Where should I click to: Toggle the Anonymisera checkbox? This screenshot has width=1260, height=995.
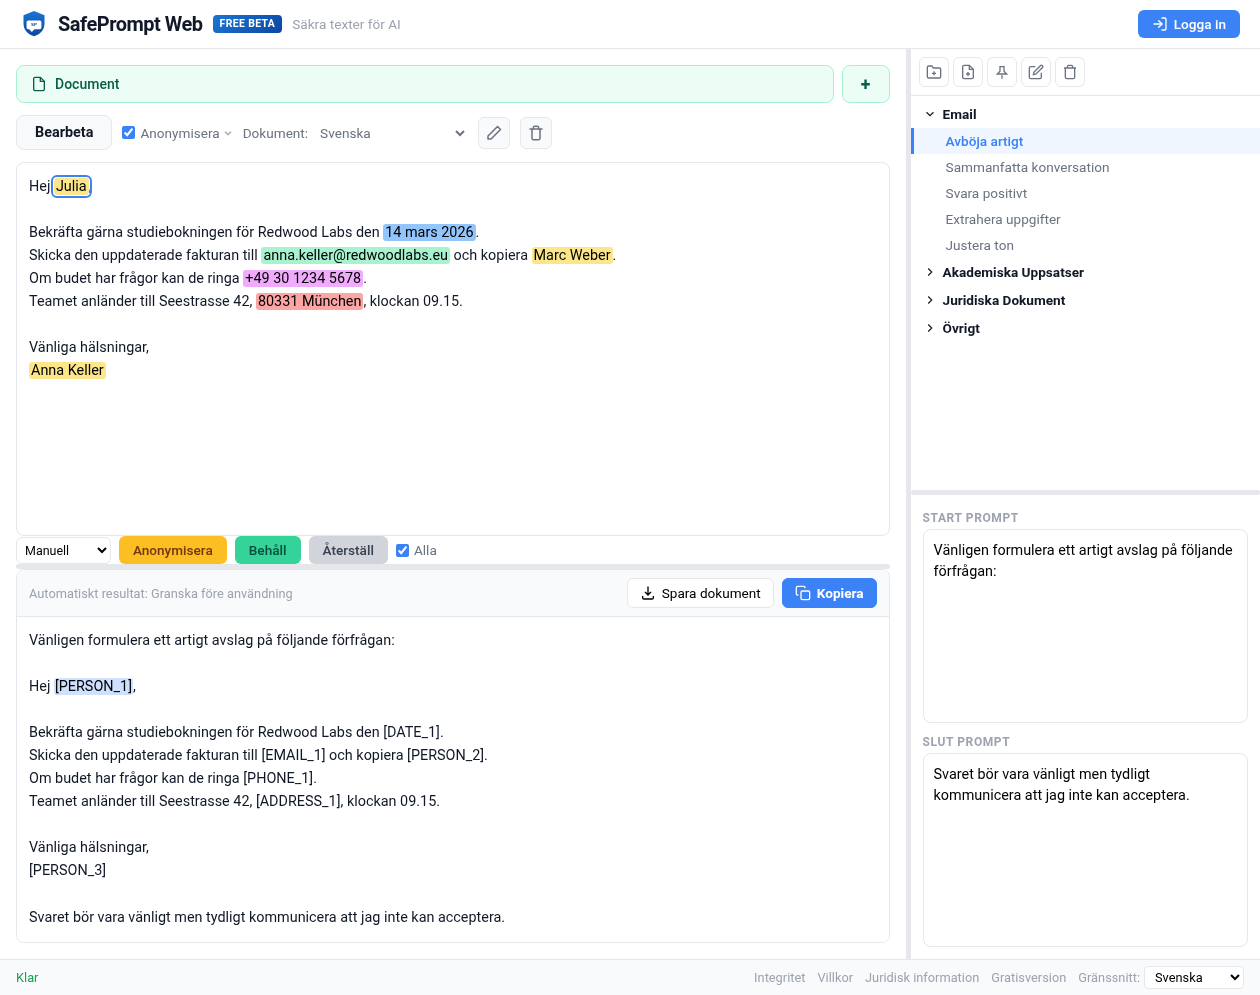point(129,133)
